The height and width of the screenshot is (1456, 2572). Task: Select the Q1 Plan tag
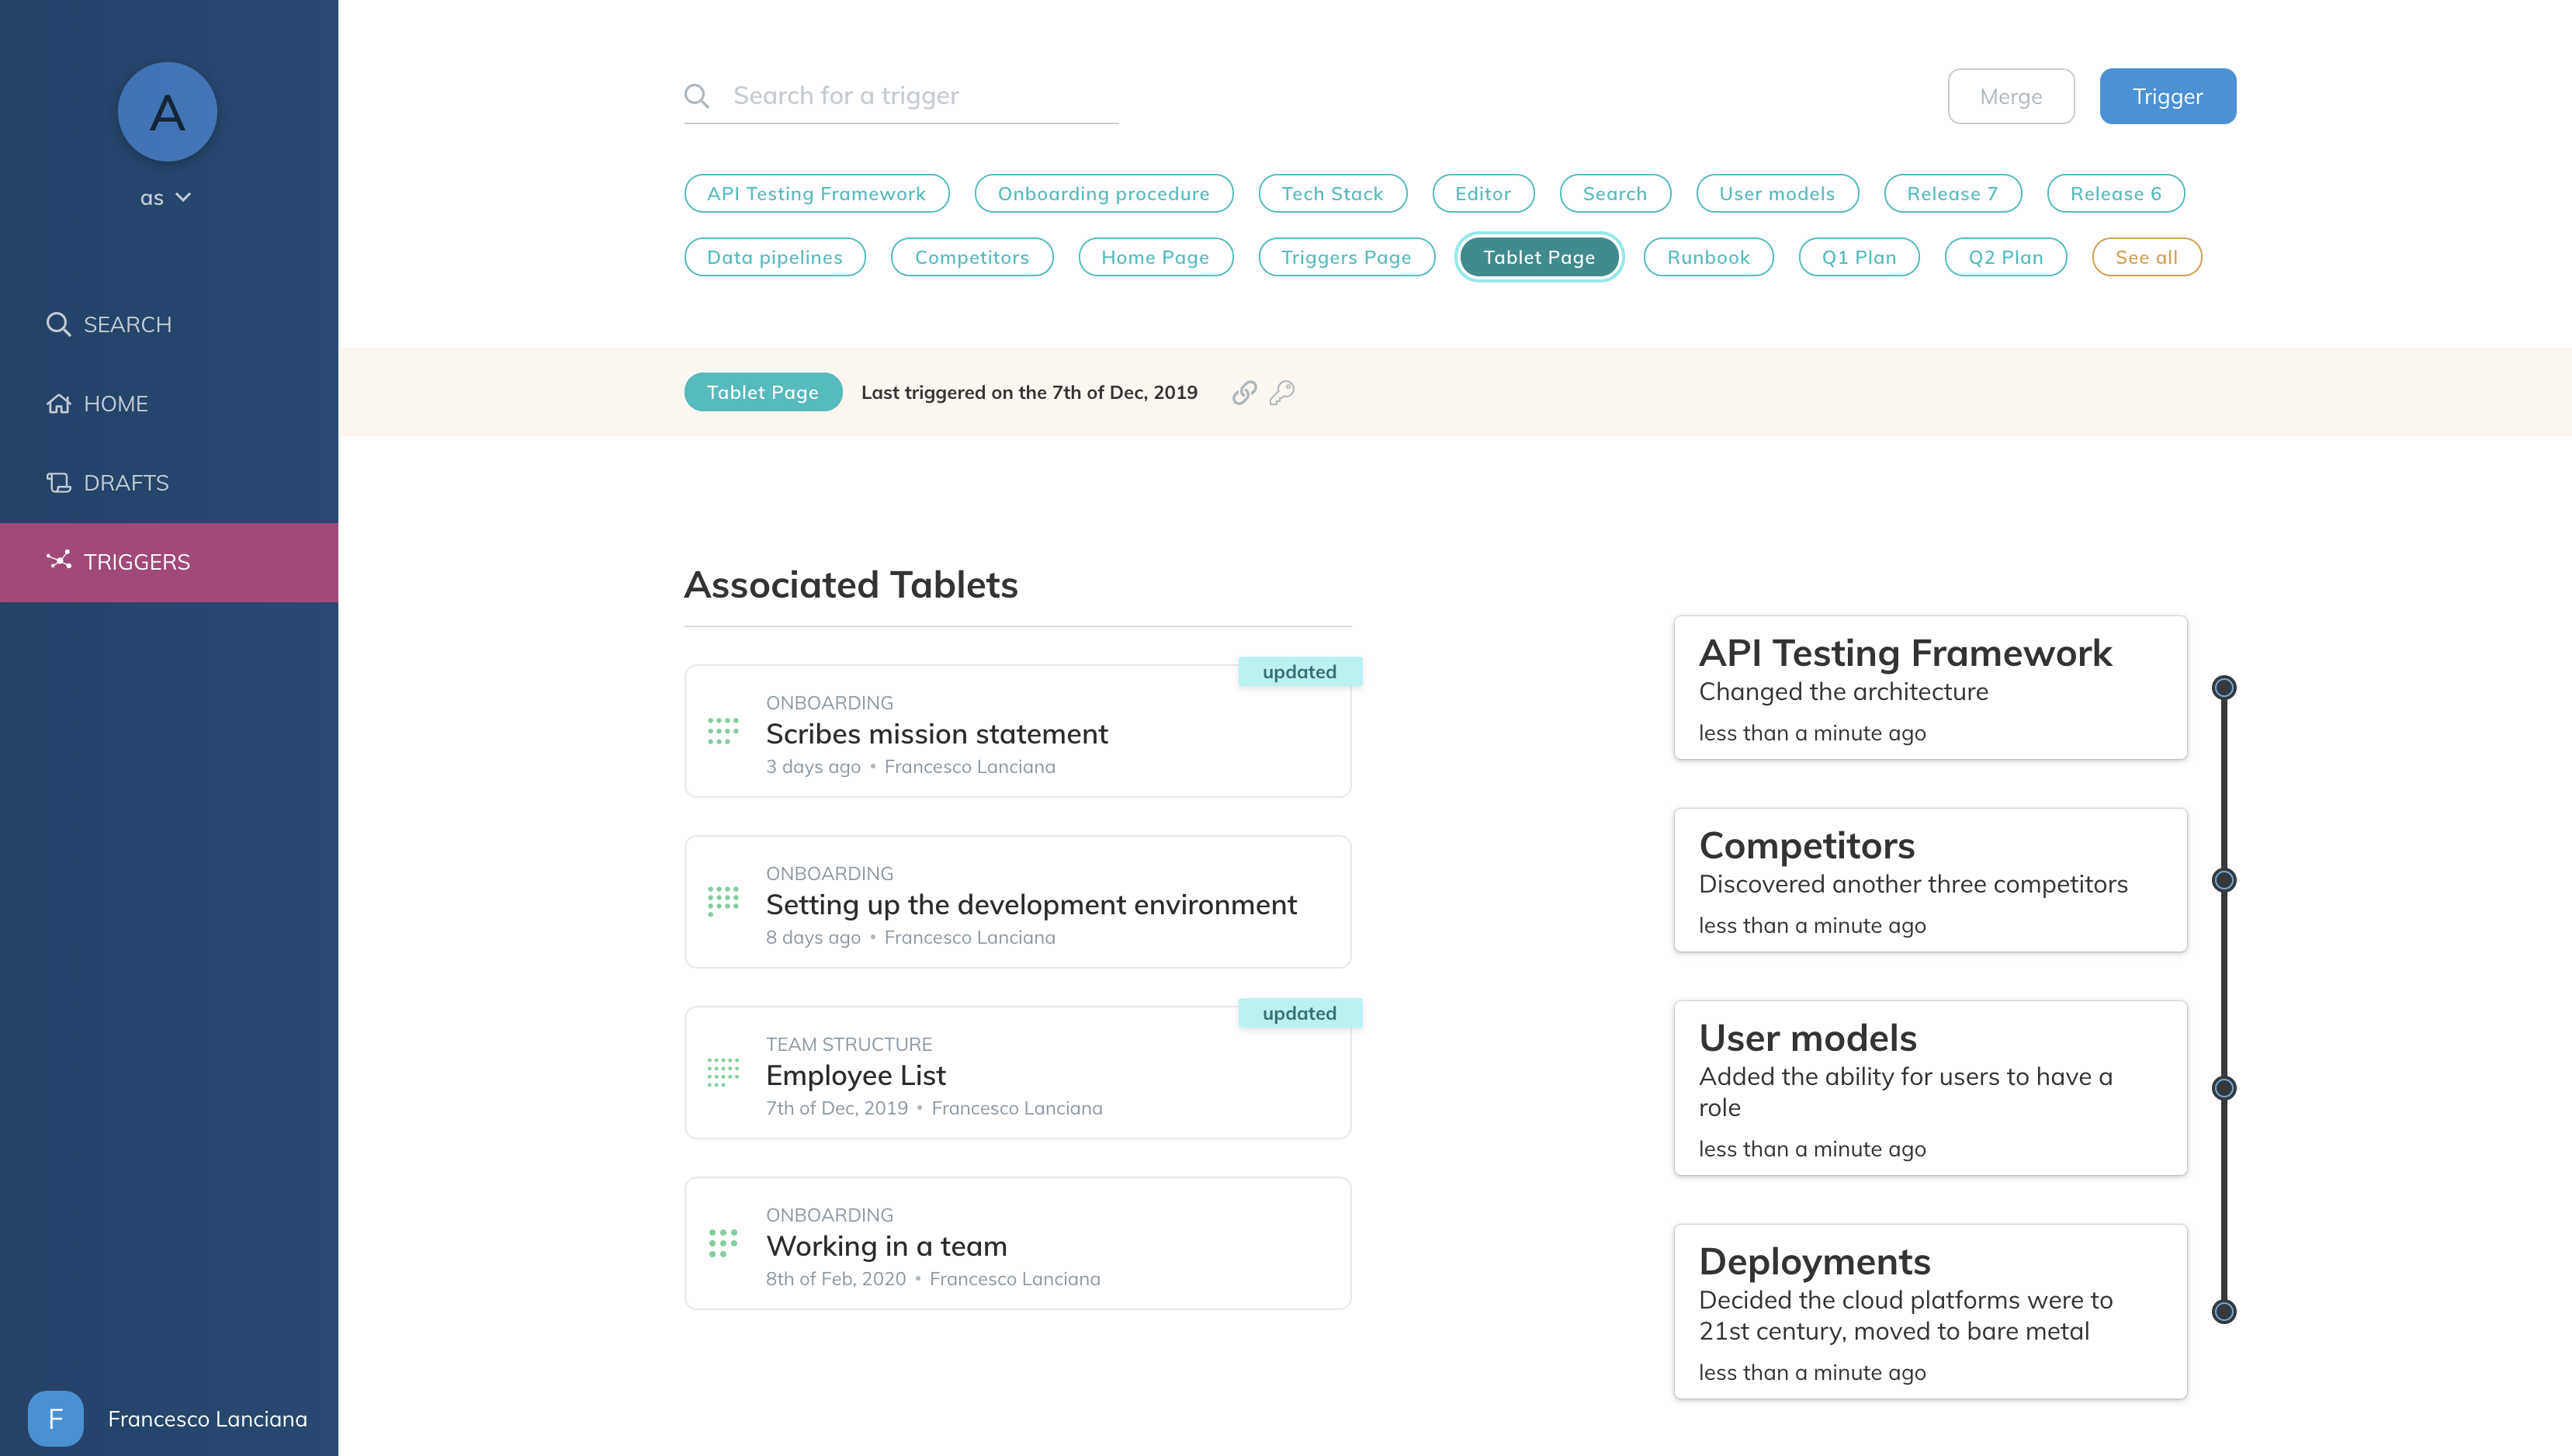click(1859, 257)
